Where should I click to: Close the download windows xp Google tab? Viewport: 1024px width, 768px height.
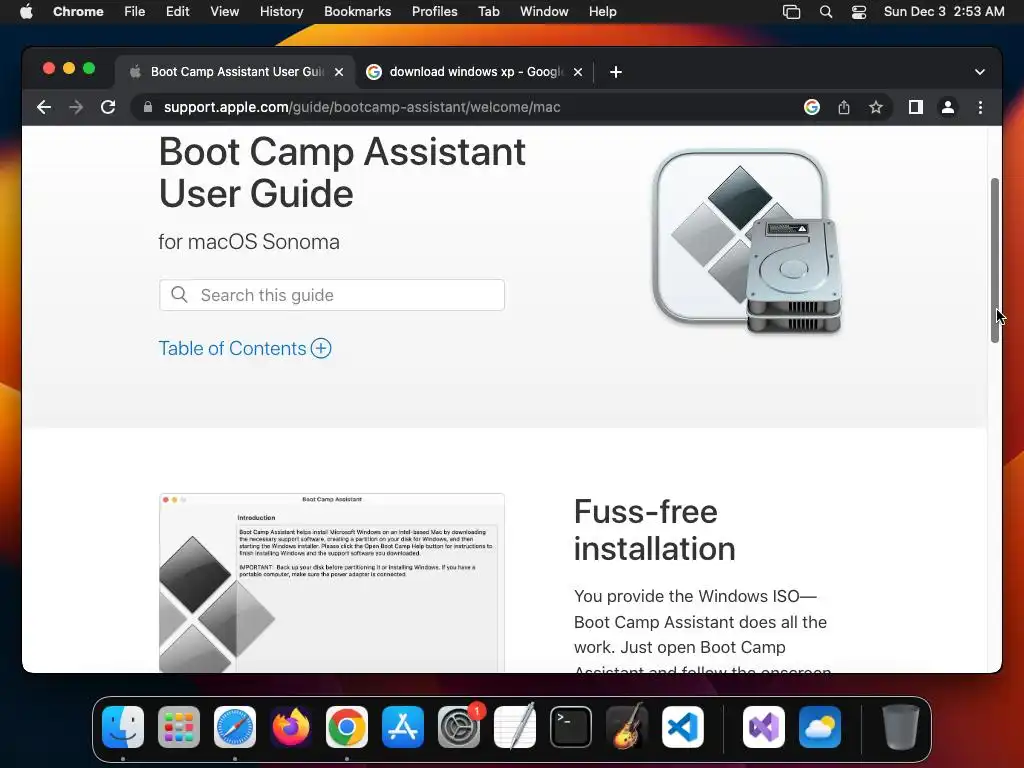[578, 72]
